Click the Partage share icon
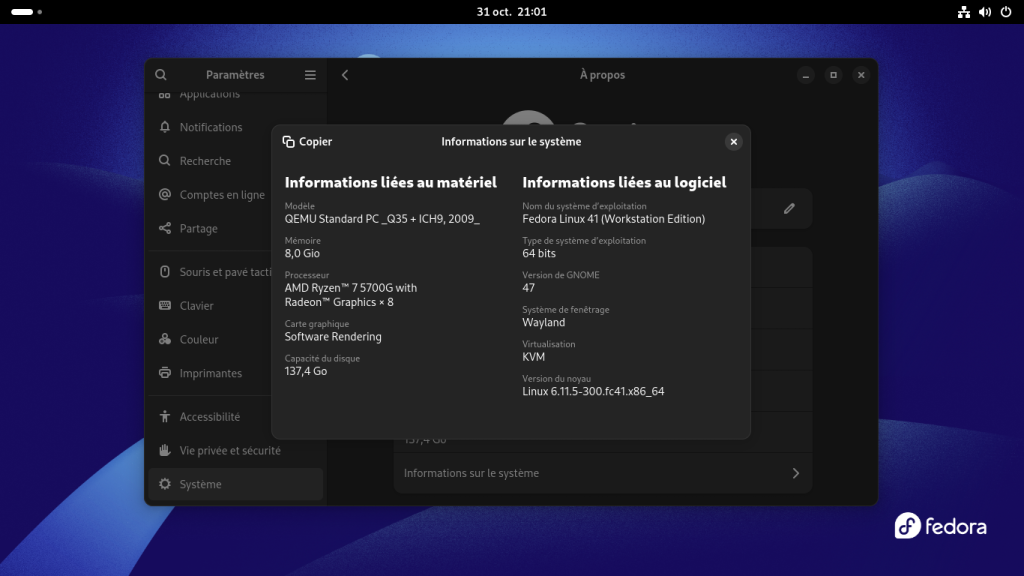The image size is (1024, 576). (165, 228)
